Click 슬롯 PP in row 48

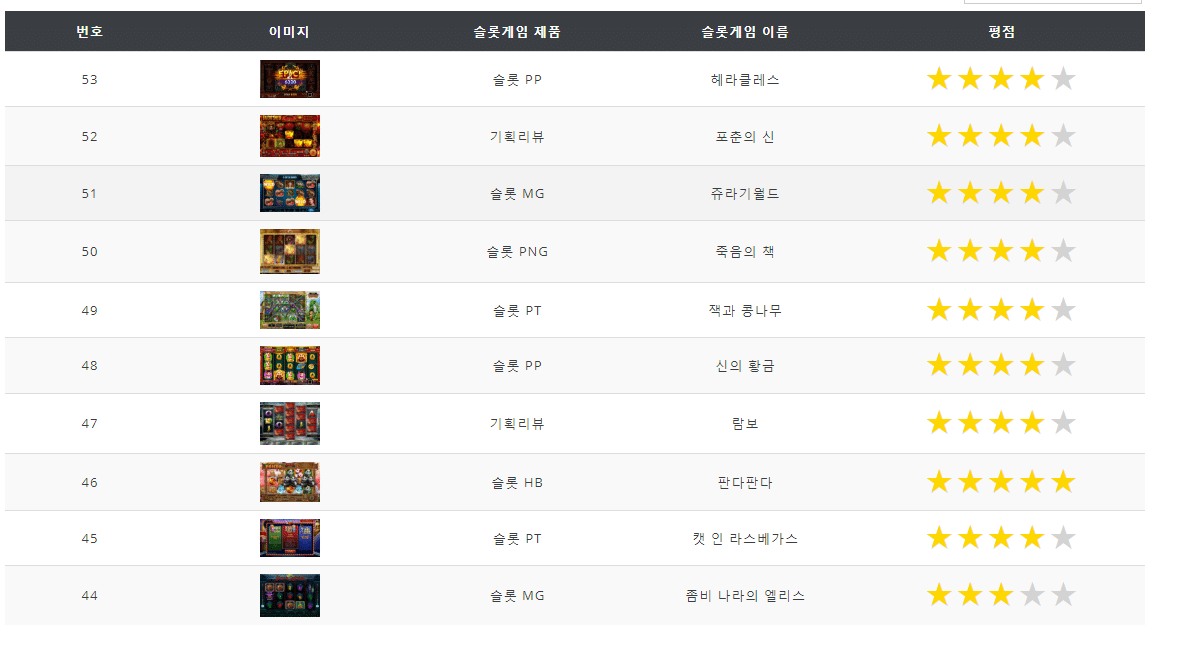[517, 366]
